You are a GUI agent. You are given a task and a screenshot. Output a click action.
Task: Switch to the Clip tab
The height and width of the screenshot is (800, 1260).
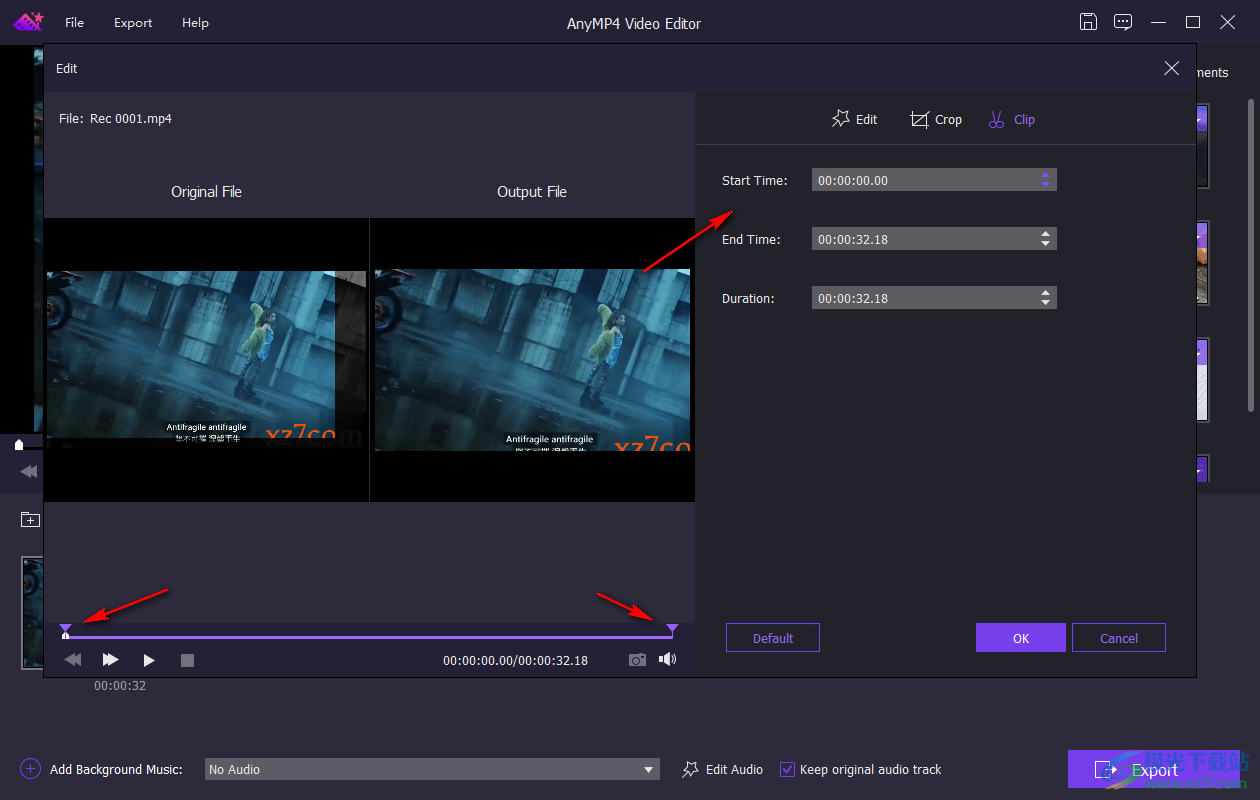coord(1011,119)
